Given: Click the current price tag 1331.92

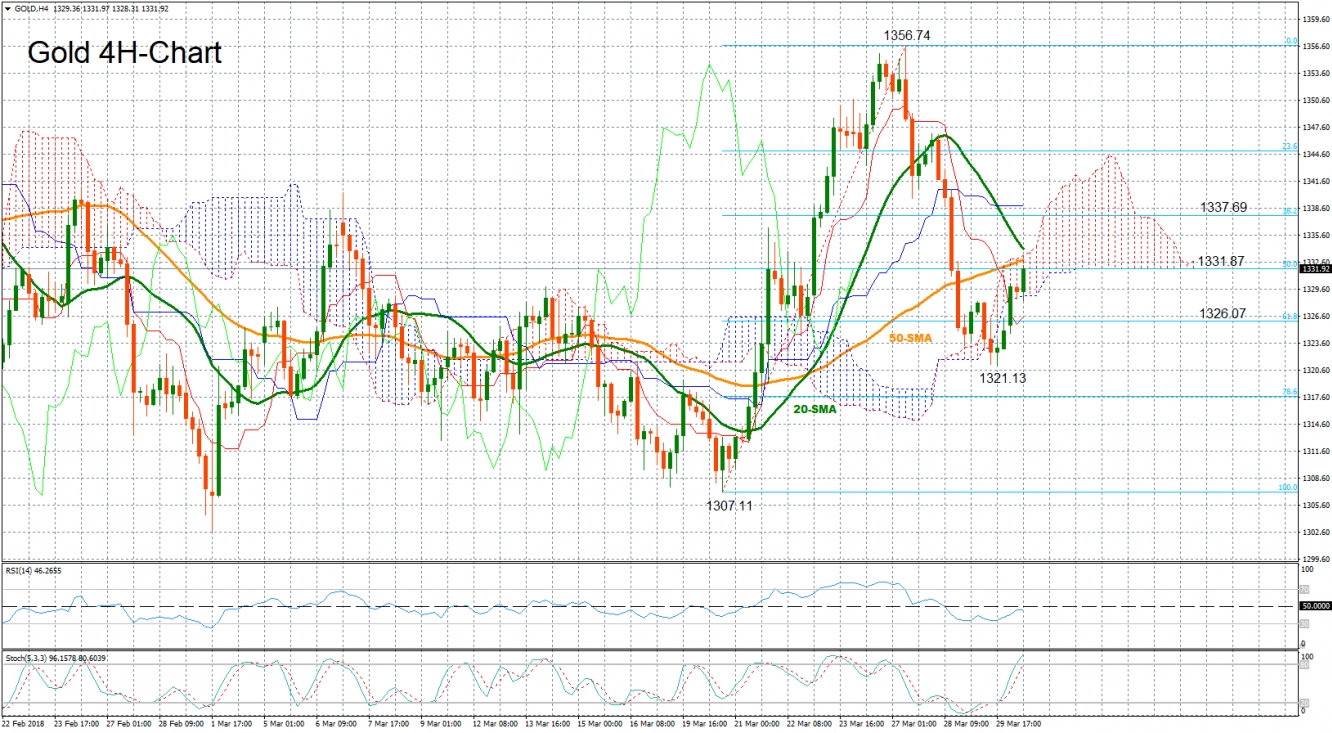Looking at the screenshot, I should point(1314,269).
